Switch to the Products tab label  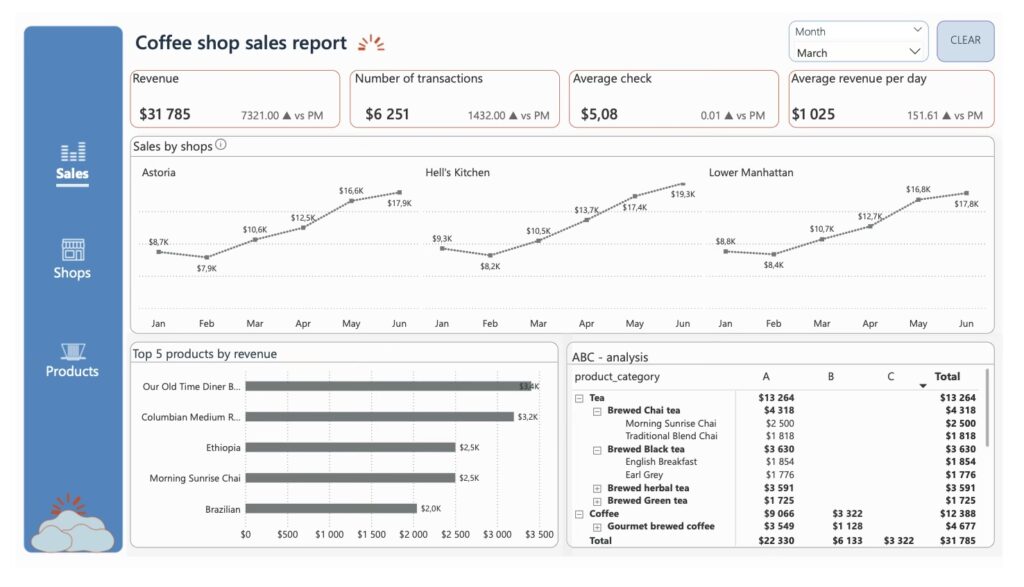72,372
